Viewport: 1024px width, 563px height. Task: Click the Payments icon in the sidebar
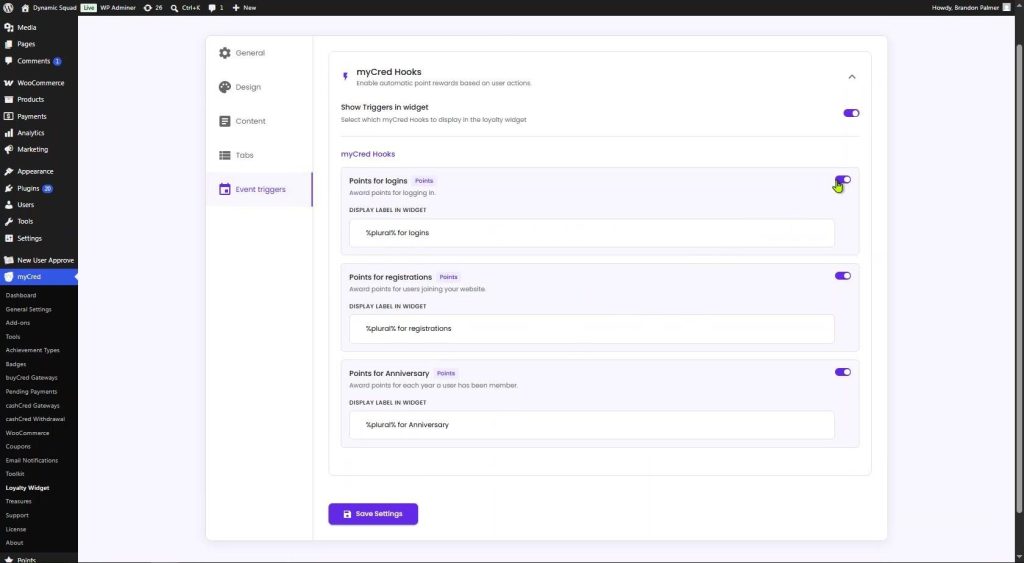pos(8,116)
